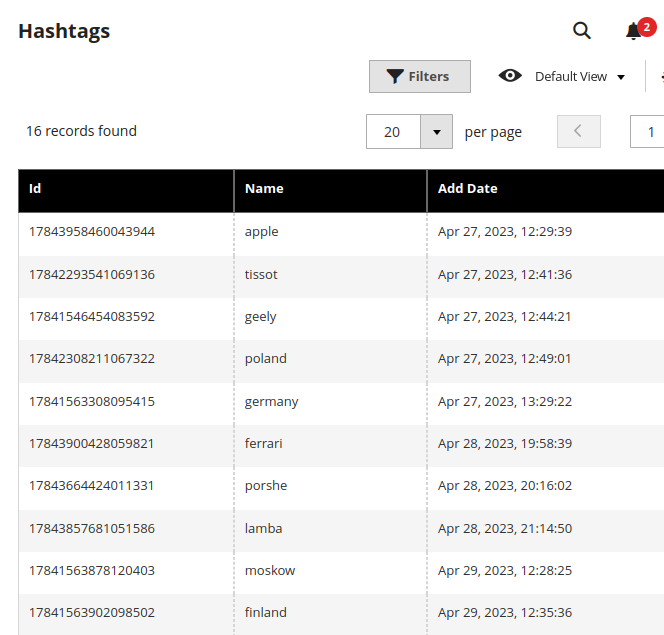Open the per page dropdown arrow
The width and height of the screenshot is (664, 635).
(437, 132)
